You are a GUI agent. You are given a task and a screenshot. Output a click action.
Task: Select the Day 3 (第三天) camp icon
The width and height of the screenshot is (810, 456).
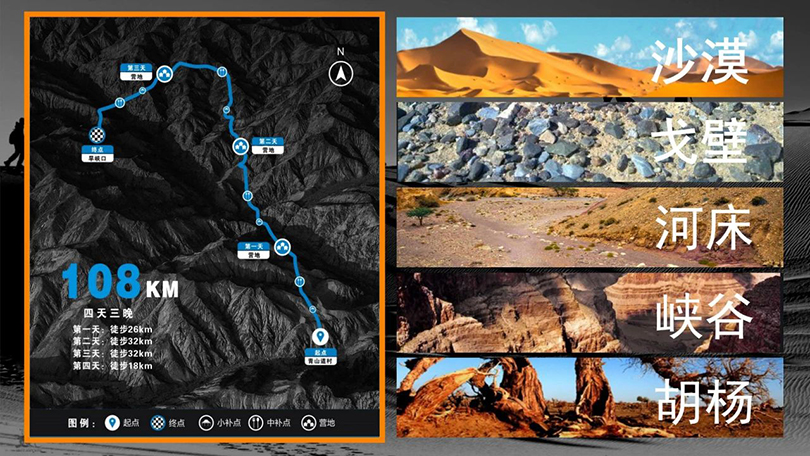point(165,74)
